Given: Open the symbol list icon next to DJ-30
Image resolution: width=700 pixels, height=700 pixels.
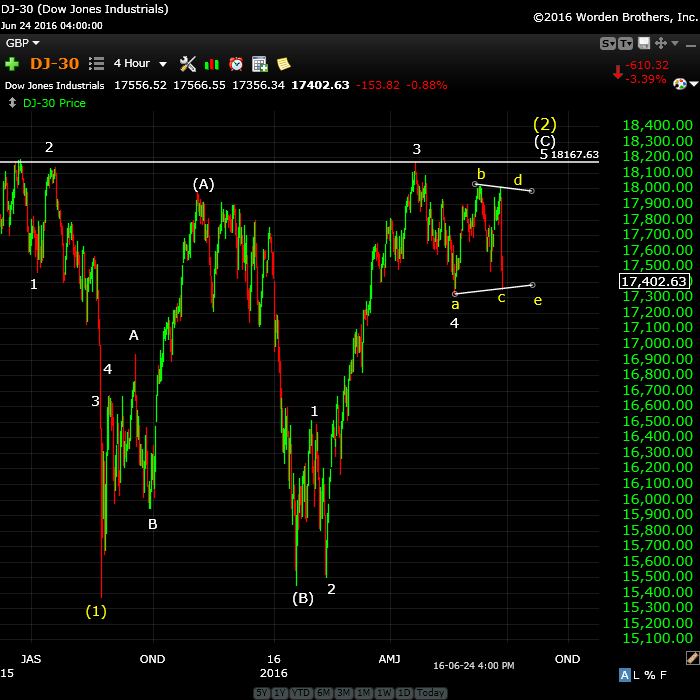Looking at the screenshot, I should [x=96, y=64].
